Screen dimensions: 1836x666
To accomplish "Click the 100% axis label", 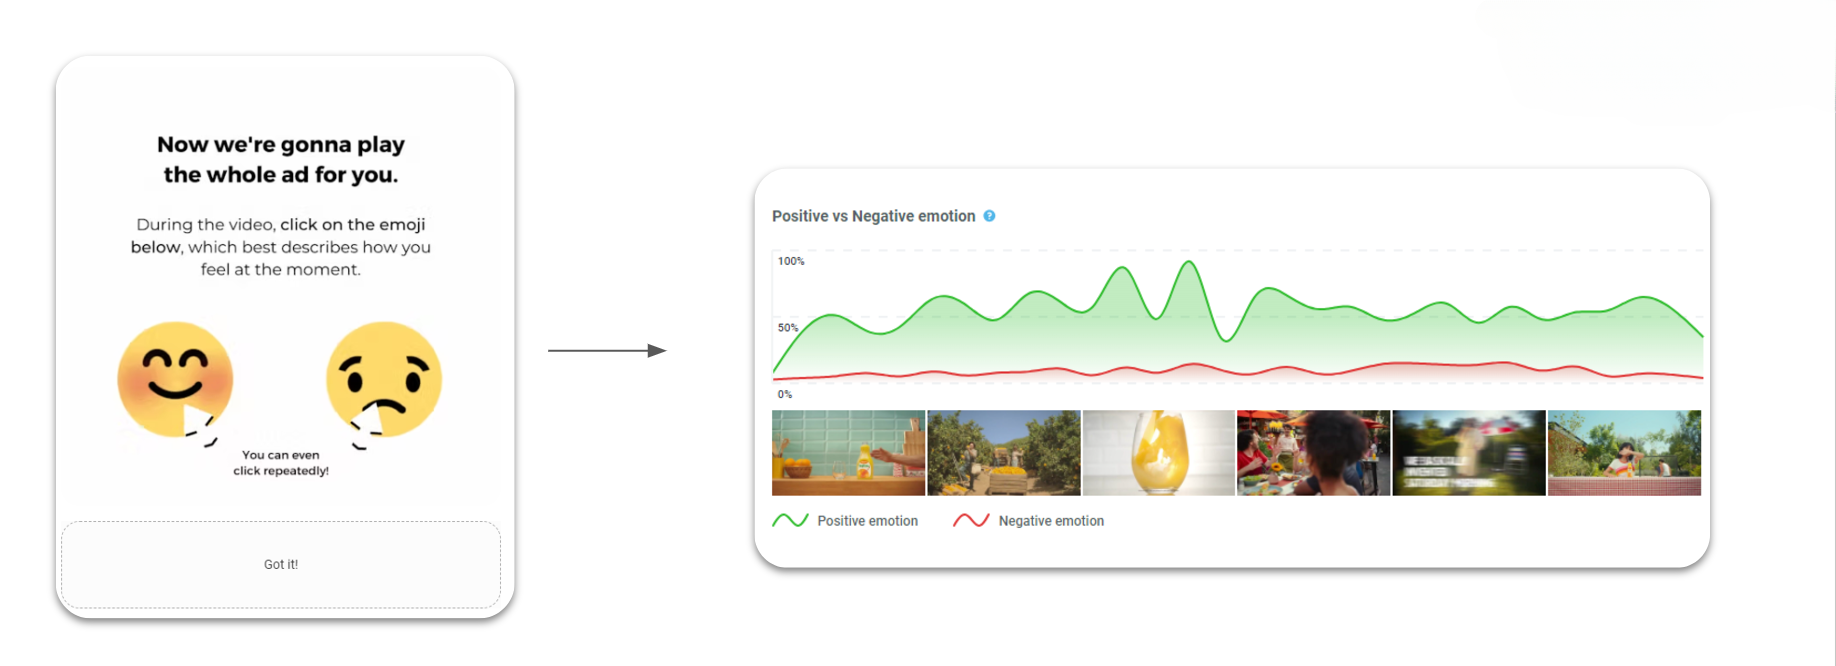I will (791, 261).
